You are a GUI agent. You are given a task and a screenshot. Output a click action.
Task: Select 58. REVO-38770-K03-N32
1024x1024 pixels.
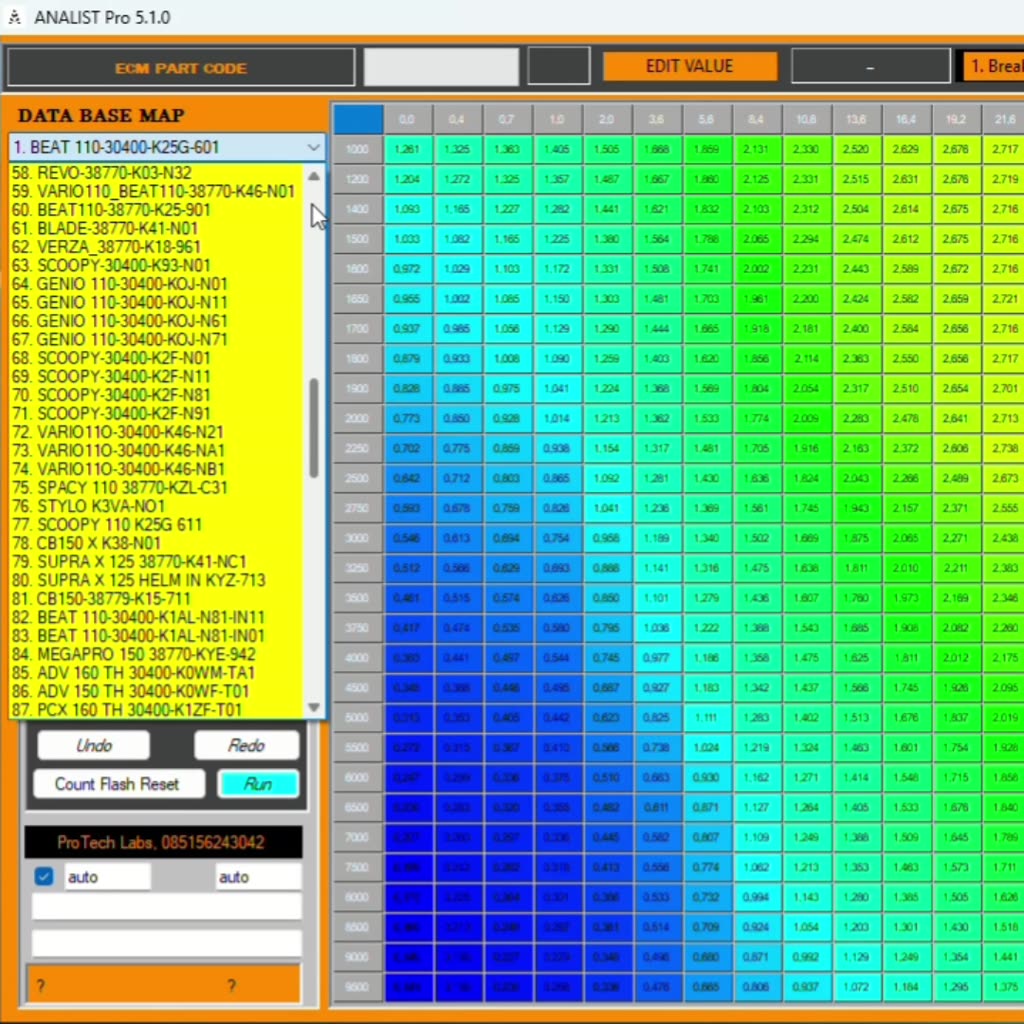click(x=155, y=172)
